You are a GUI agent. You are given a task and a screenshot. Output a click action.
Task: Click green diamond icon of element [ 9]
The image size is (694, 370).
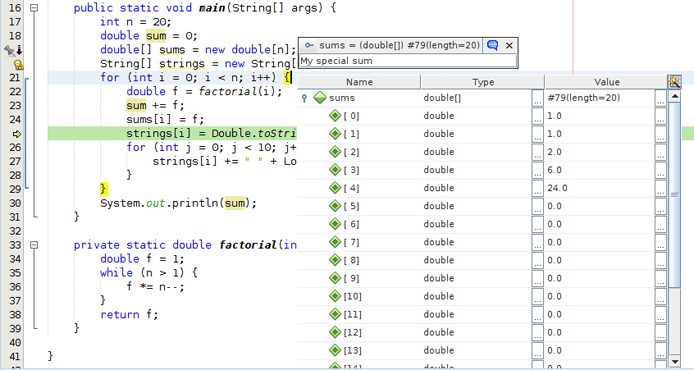[335, 278]
